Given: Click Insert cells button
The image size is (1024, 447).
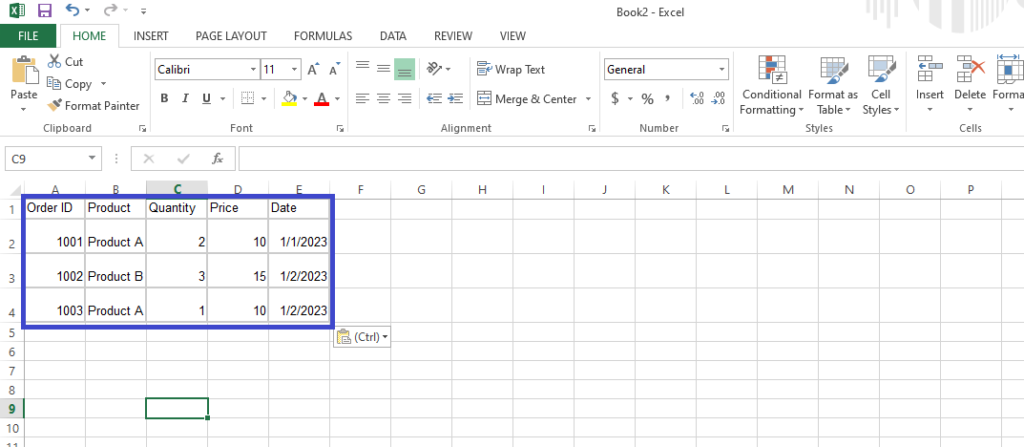Looking at the screenshot, I should pos(929,84).
